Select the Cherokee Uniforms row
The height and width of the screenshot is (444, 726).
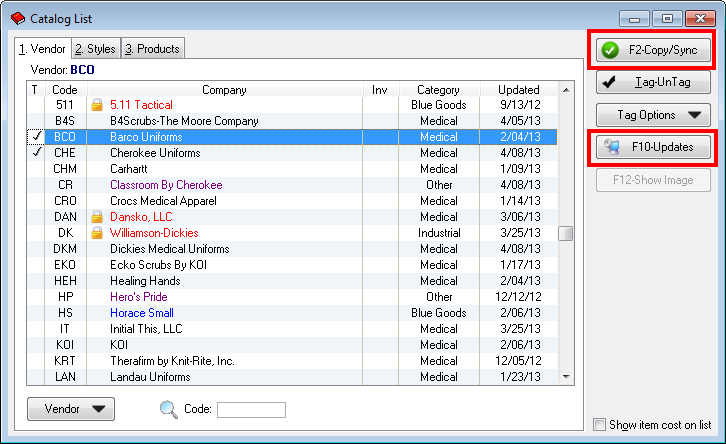click(292, 153)
